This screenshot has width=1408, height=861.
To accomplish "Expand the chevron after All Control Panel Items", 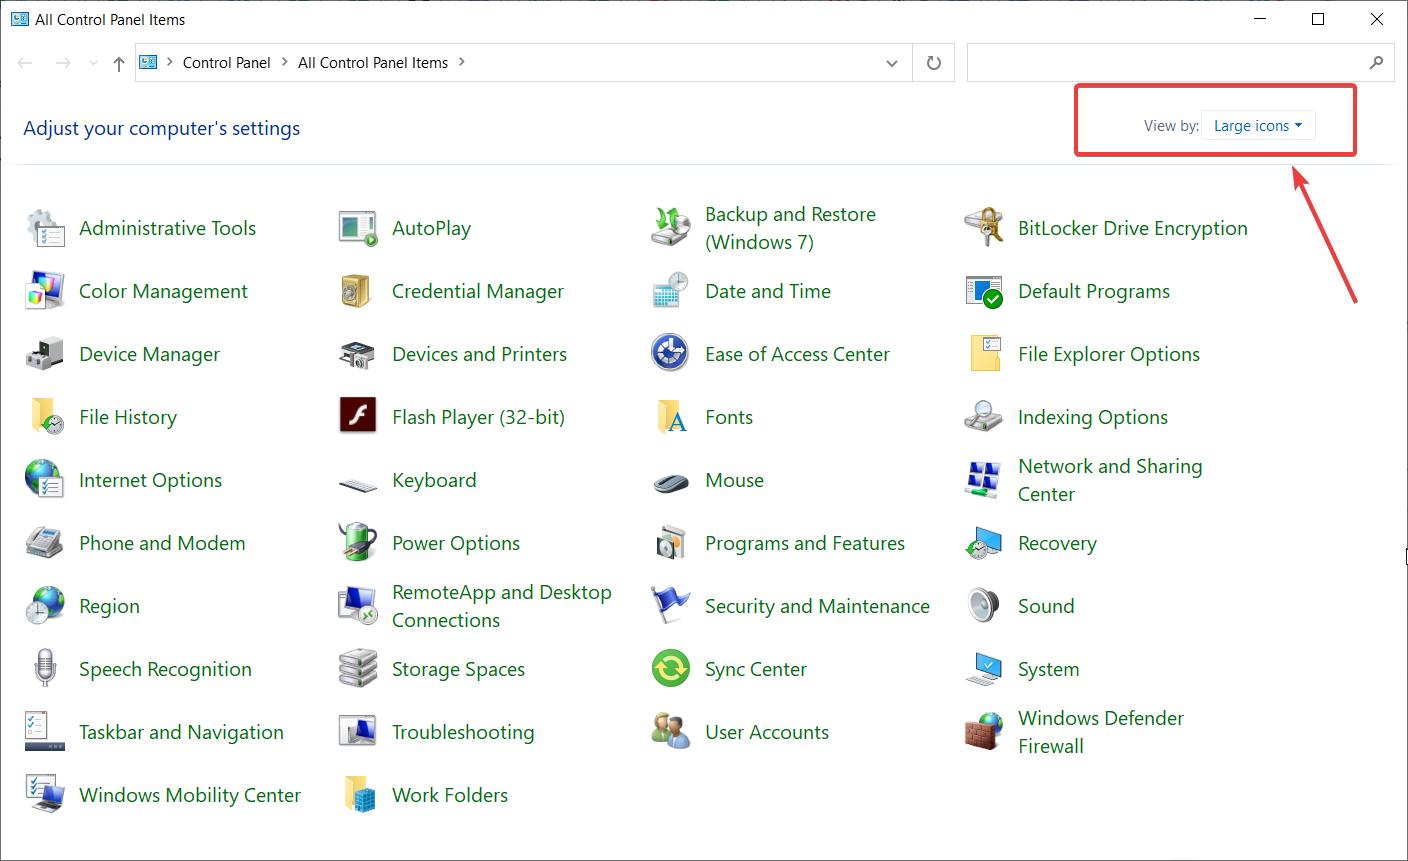I will pyautogui.click(x=462, y=62).
